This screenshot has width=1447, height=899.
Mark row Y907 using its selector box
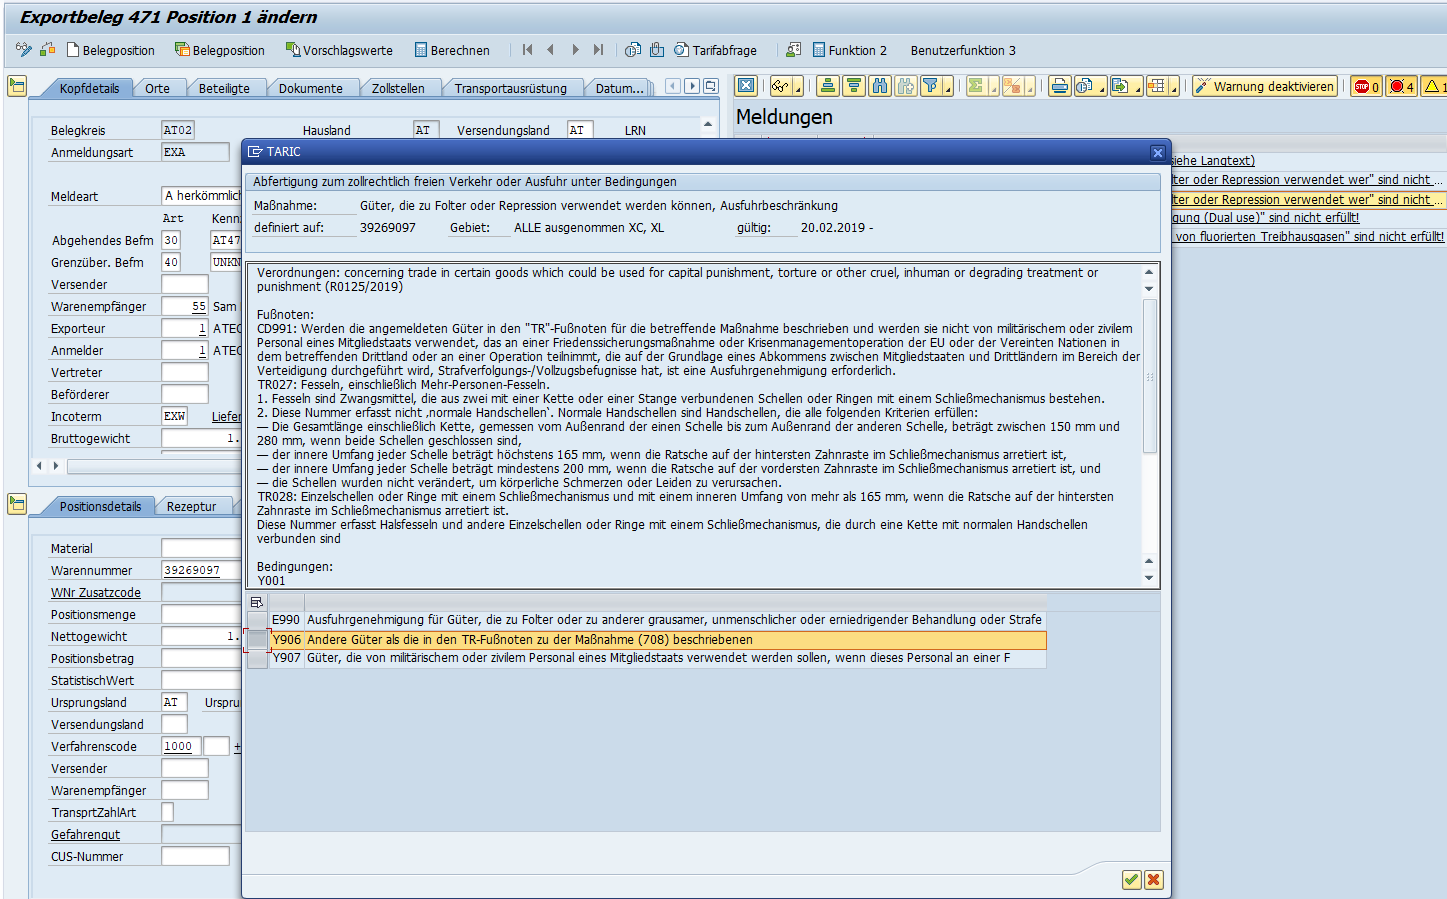tap(257, 659)
